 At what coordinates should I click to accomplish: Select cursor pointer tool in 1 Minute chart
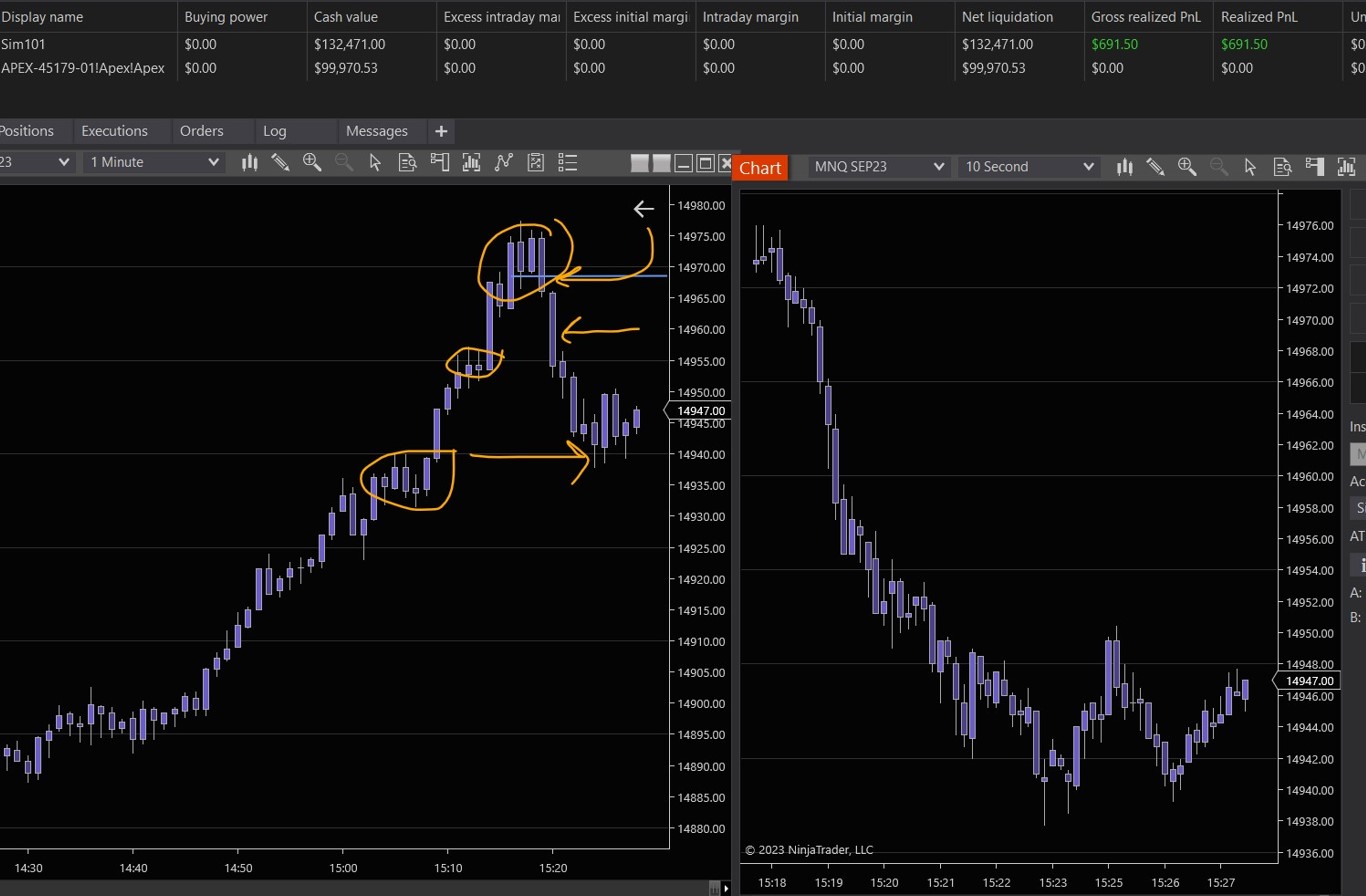375,162
